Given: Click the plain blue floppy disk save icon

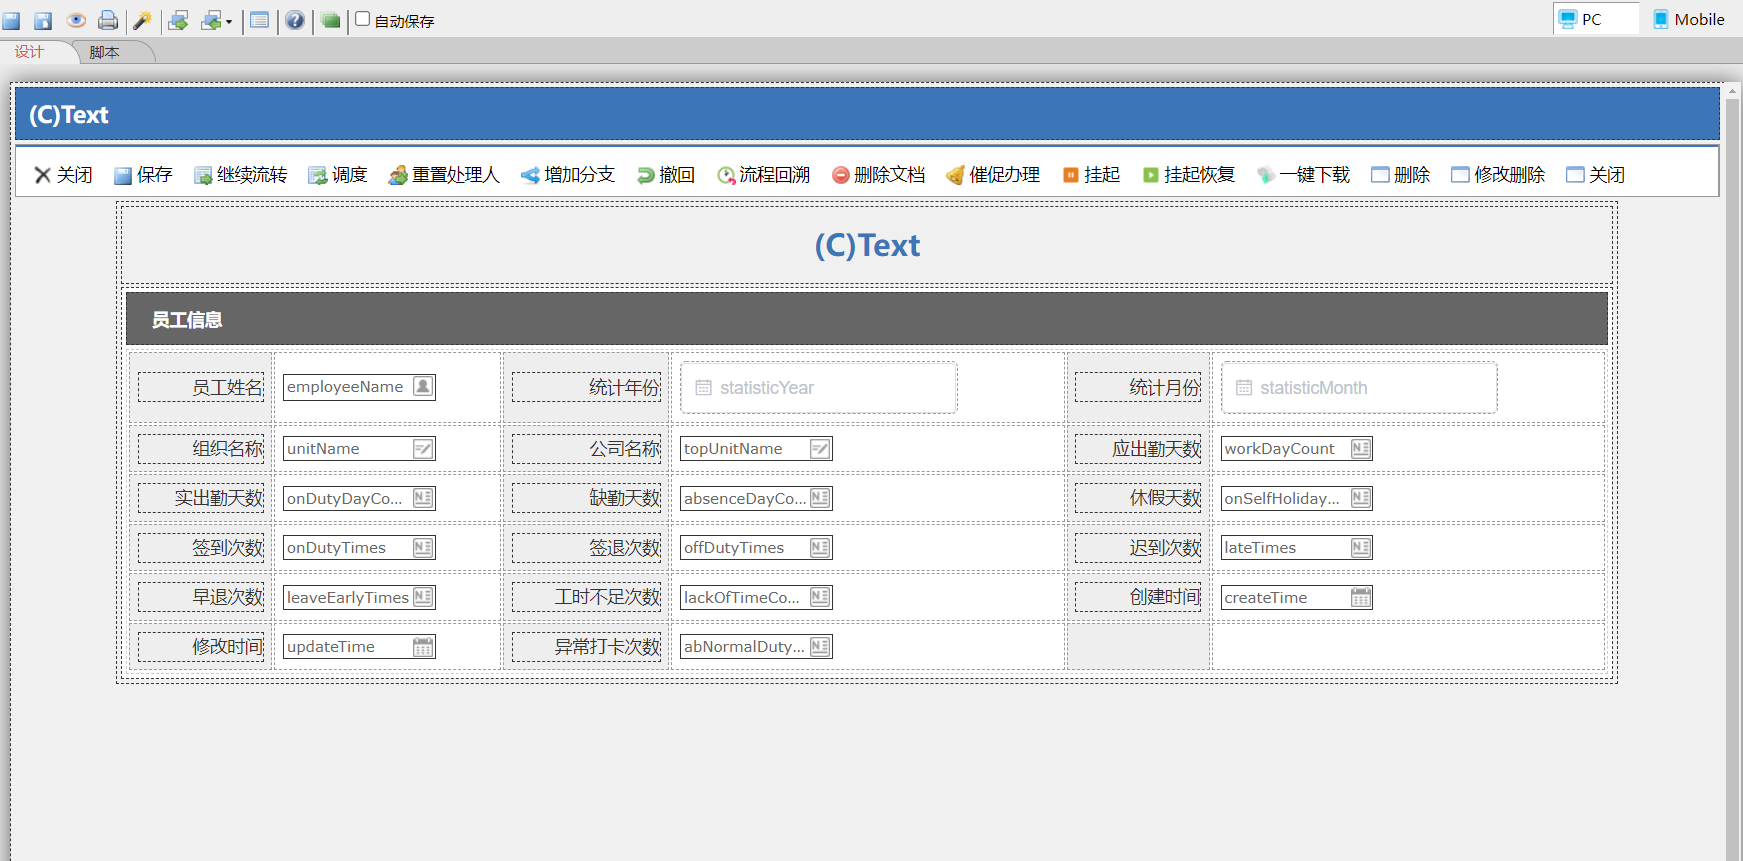Looking at the screenshot, I should [x=12, y=20].
